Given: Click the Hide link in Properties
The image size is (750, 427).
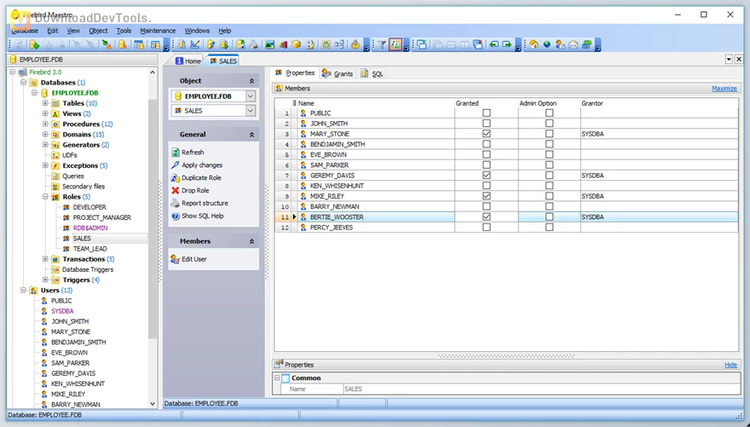Looking at the screenshot, I should tap(730, 365).
